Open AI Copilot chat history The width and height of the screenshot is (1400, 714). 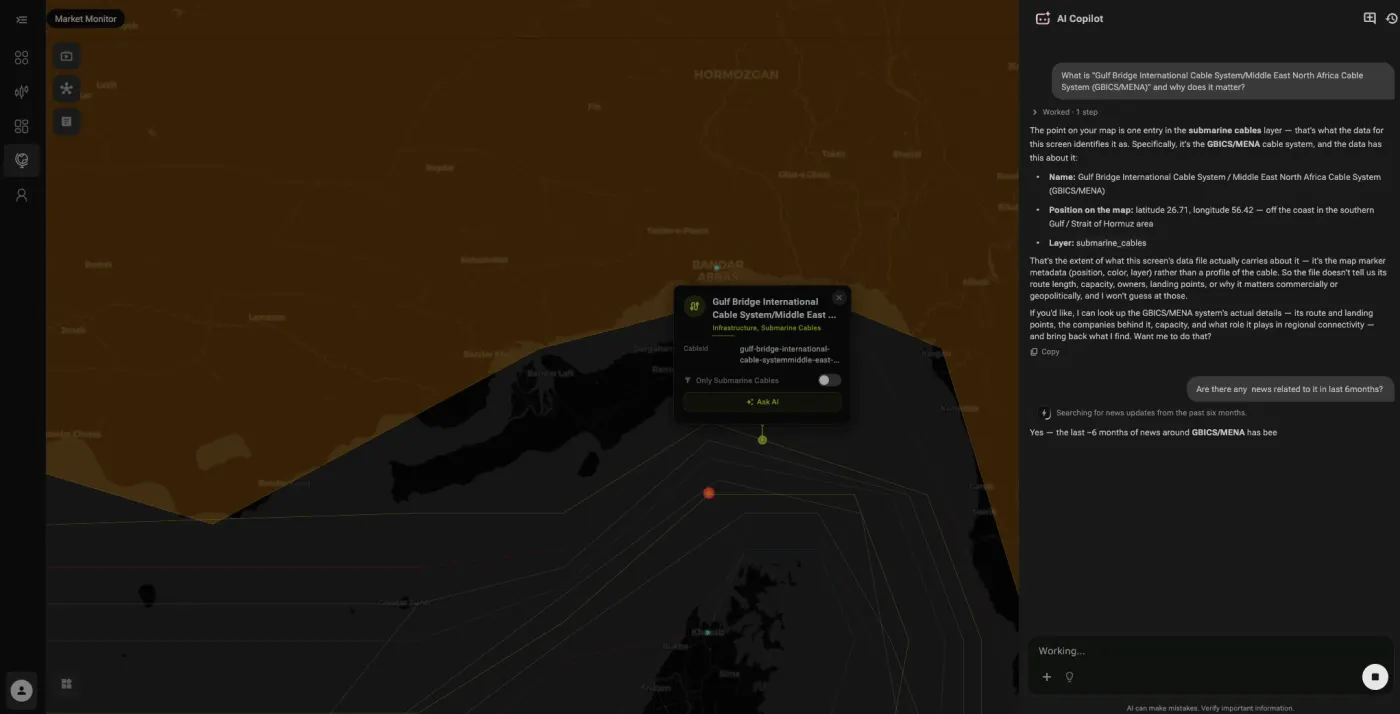click(x=1391, y=18)
